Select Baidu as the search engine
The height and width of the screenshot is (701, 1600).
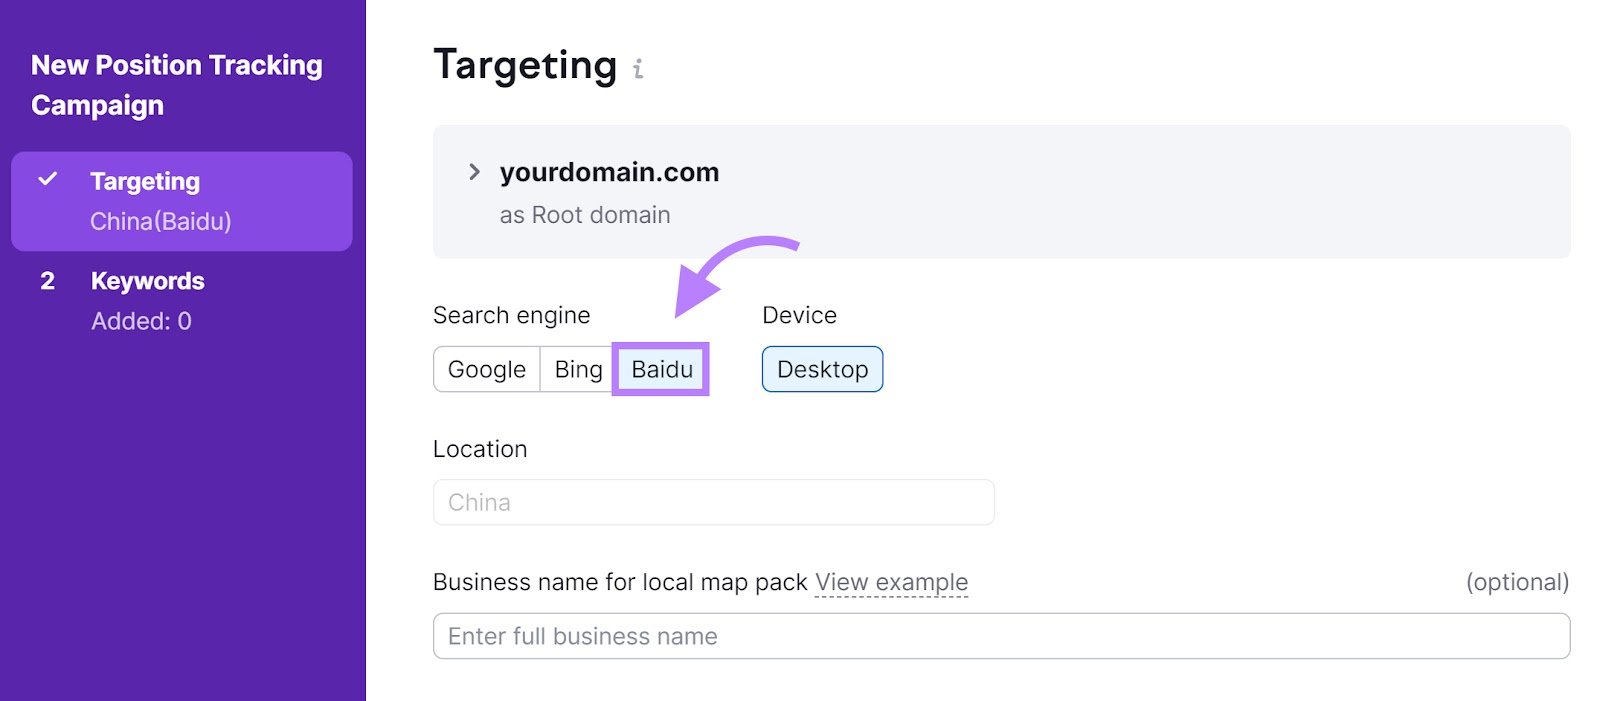[x=662, y=369]
